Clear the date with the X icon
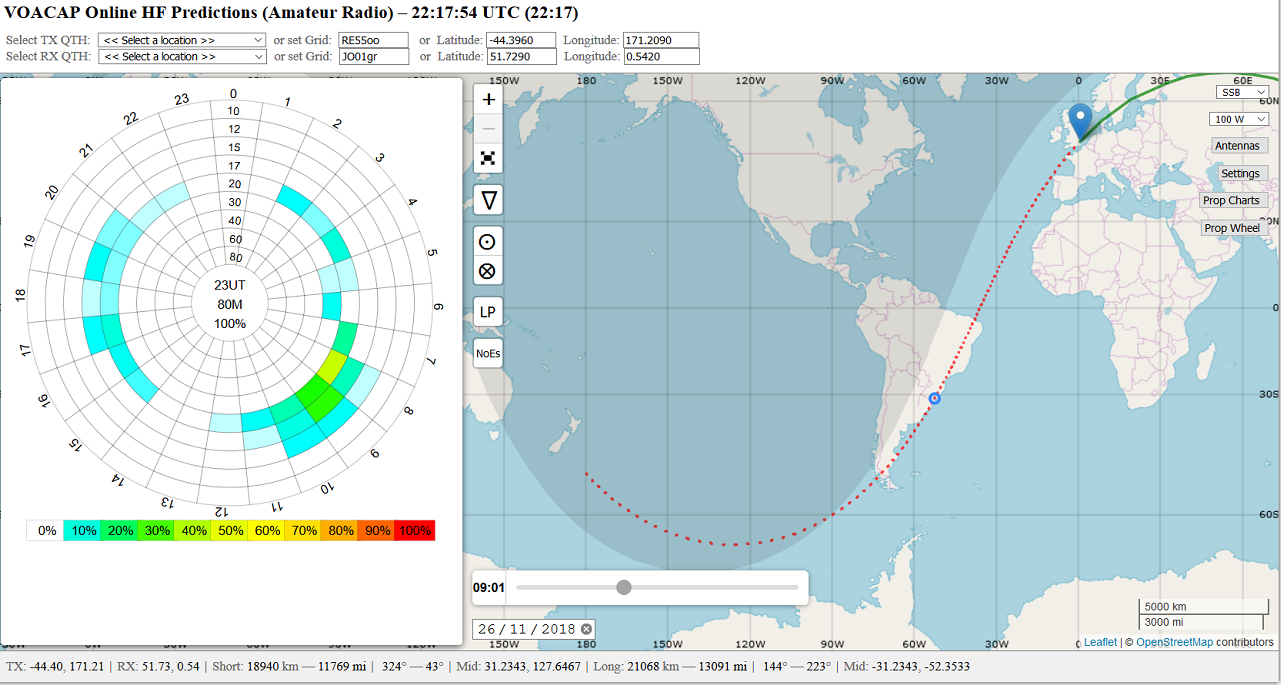1281x685 pixels. pyautogui.click(x=587, y=629)
